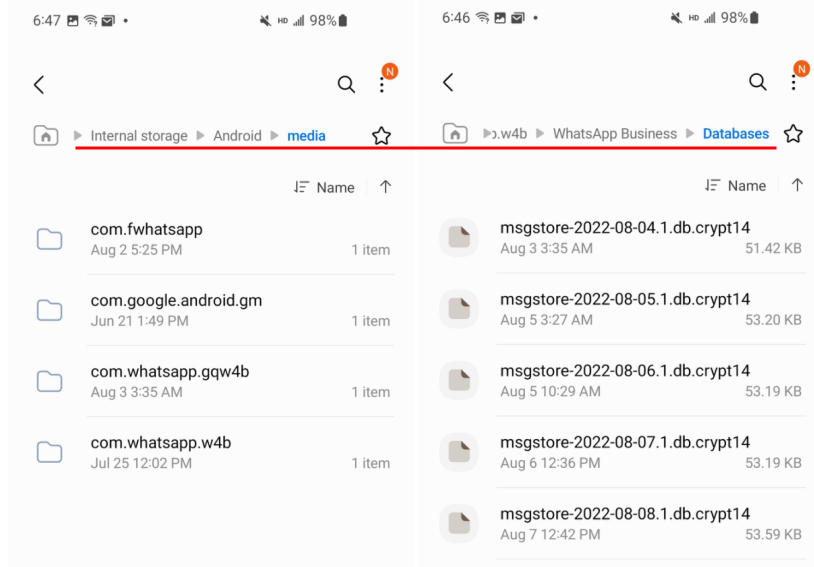The image size is (814, 567).
Task: Star the Databases folder as favorite
Action: click(x=793, y=134)
